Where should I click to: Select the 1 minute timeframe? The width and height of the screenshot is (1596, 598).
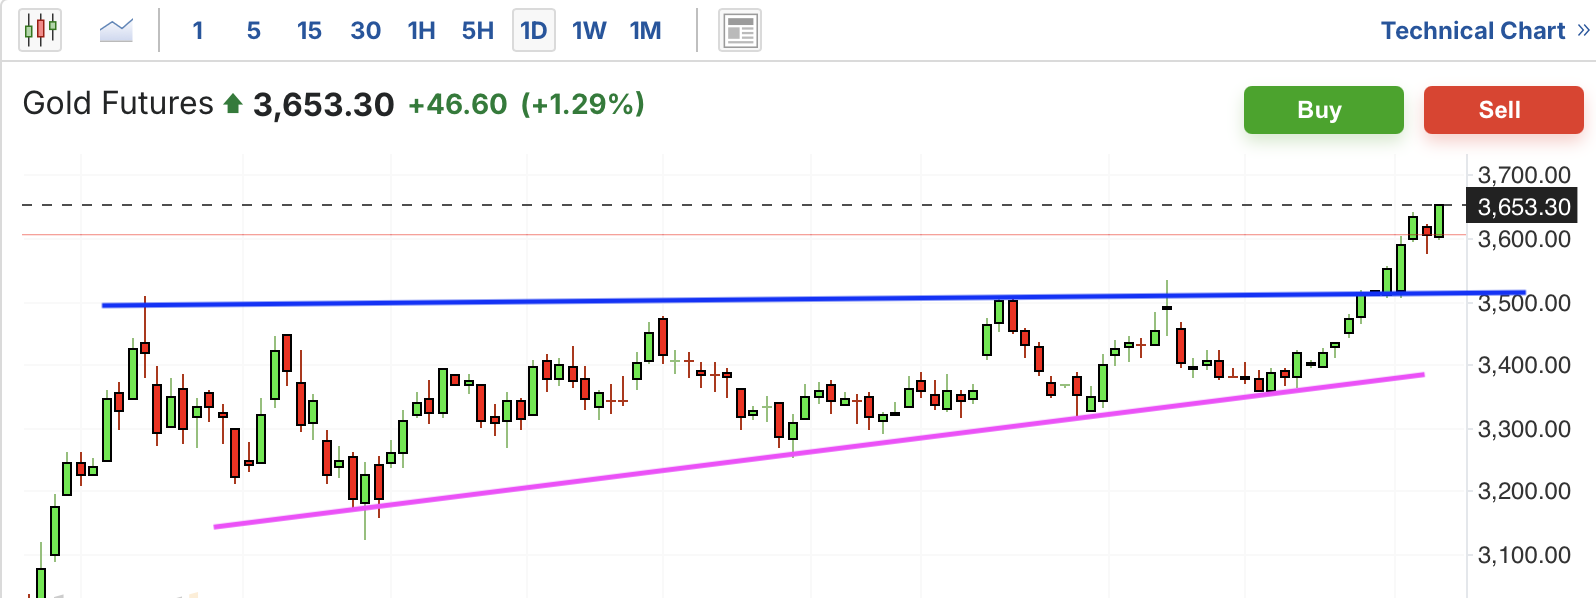[x=198, y=31]
